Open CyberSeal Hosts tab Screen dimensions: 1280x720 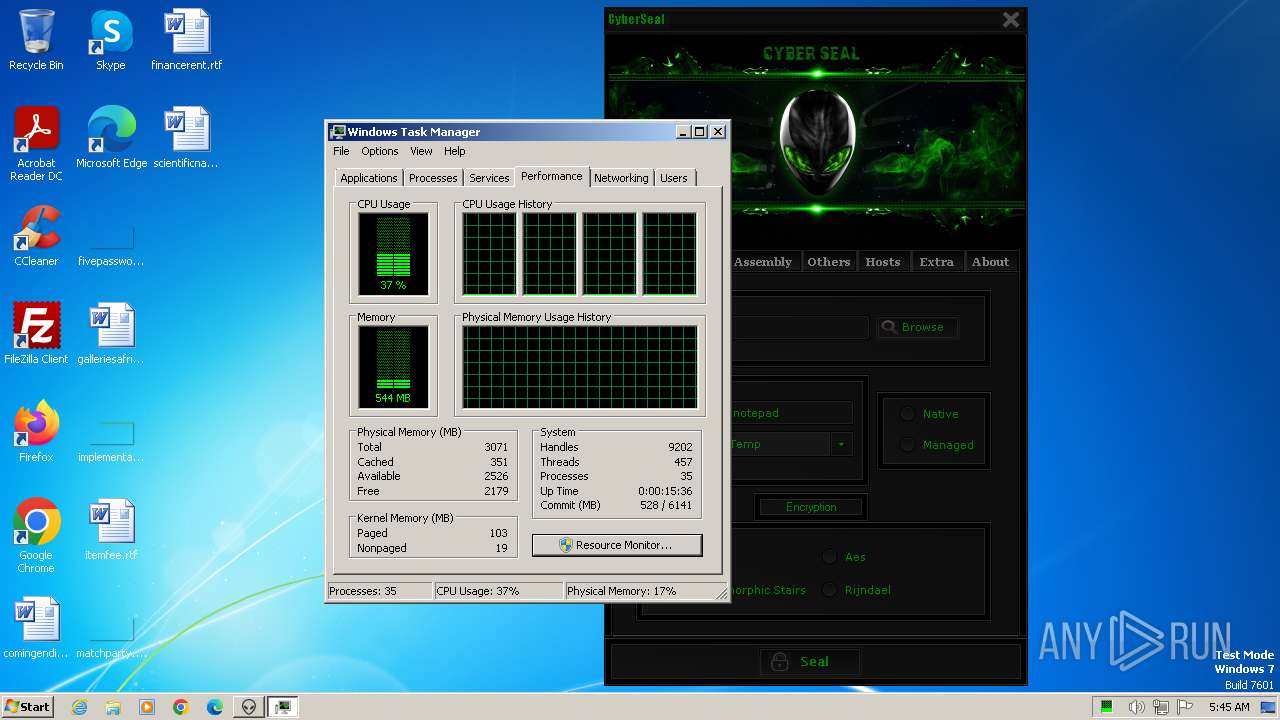883,262
